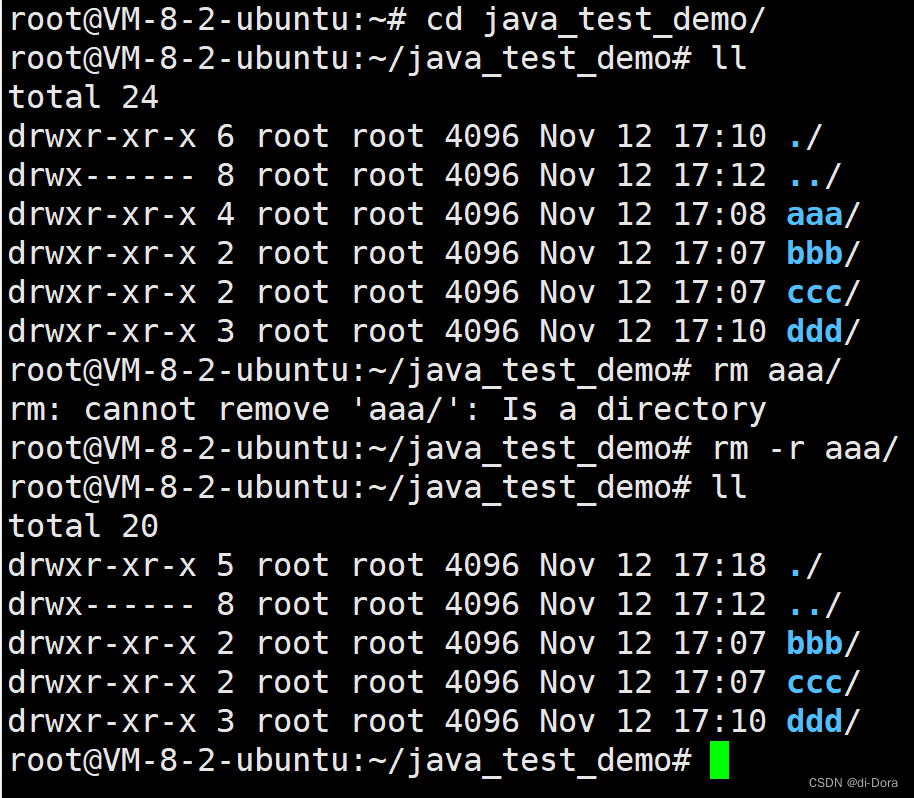Viewport: 914px width, 798px height.
Task: Click the timestamp '17:08' in the listing
Action: [720, 214]
